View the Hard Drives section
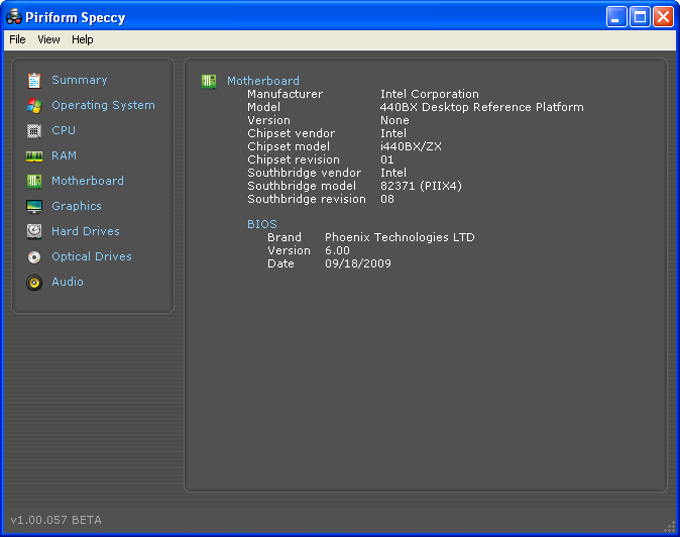The height and width of the screenshot is (537, 680). coord(85,231)
